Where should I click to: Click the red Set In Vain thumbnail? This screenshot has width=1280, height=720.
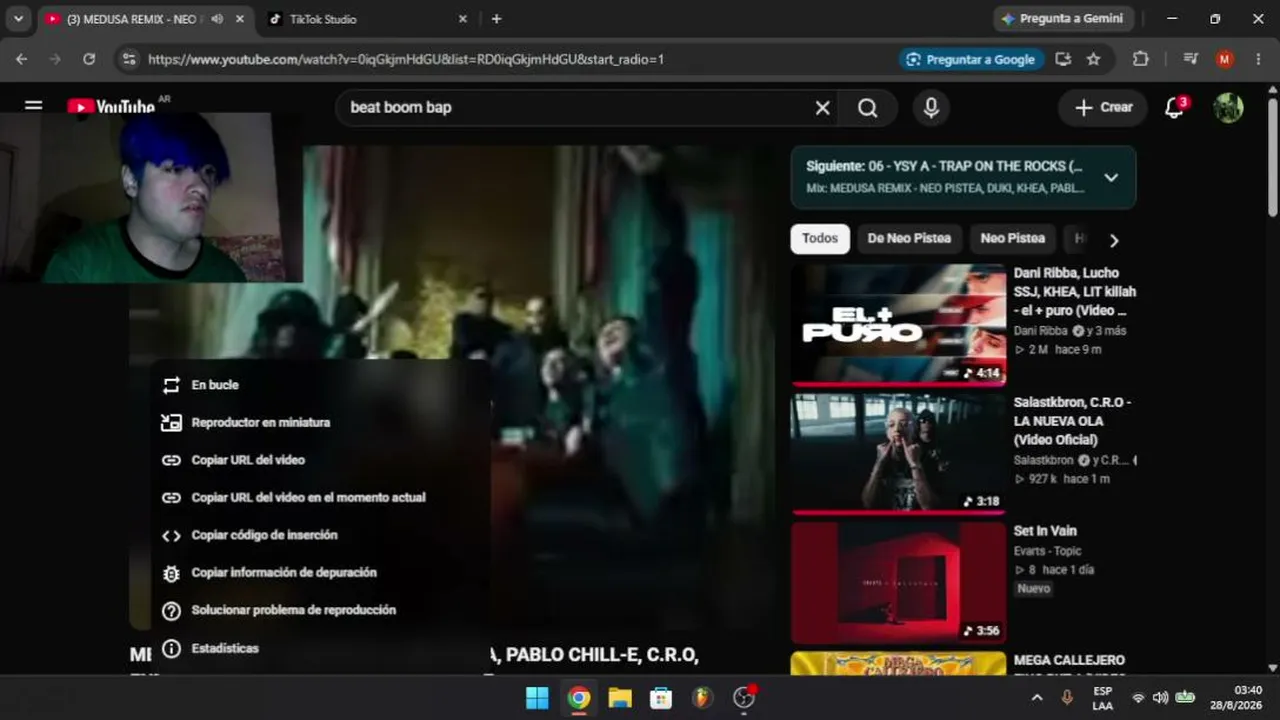click(x=898, y=583)
